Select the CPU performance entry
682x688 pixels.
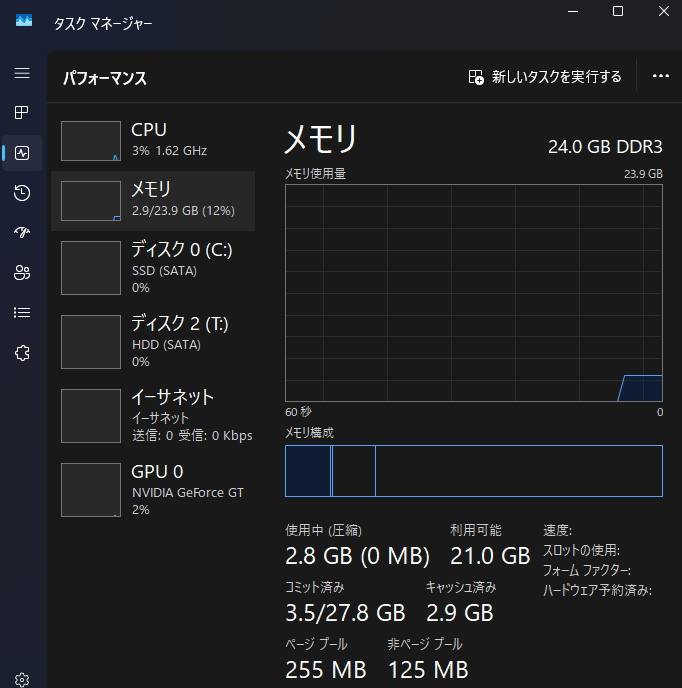point(153,140)
